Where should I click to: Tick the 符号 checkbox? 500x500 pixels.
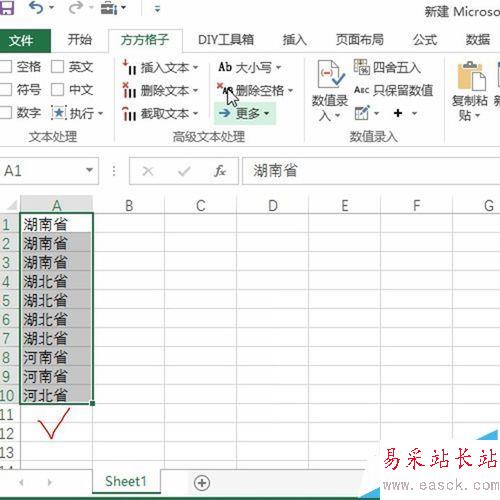(x=6, y=89)
